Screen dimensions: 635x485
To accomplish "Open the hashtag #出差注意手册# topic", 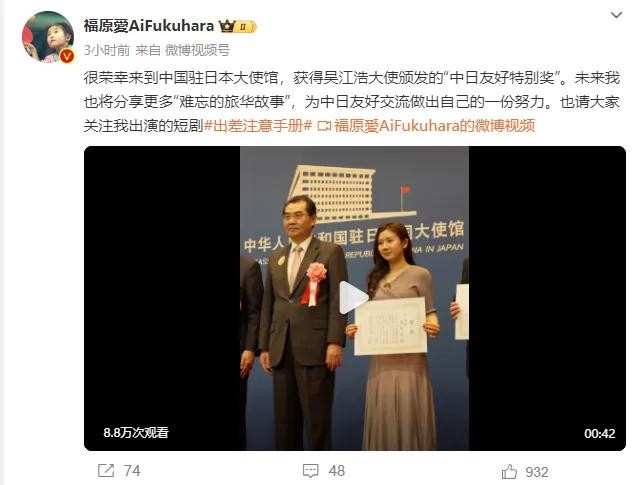I will point(258,126).
